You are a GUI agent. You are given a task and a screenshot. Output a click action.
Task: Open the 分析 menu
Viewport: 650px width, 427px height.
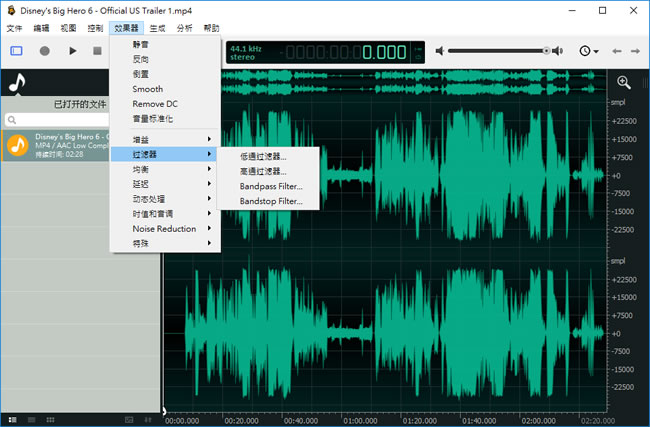click(x=185, y=28)
